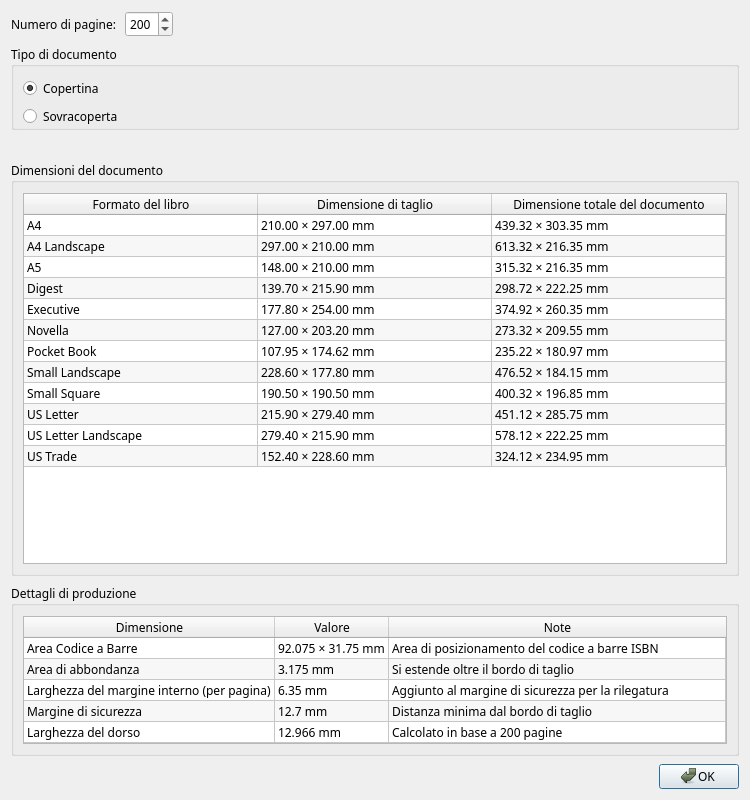750x800 pixels.
Task: Click the Numero di pagine input field
Action: [142, 24]
